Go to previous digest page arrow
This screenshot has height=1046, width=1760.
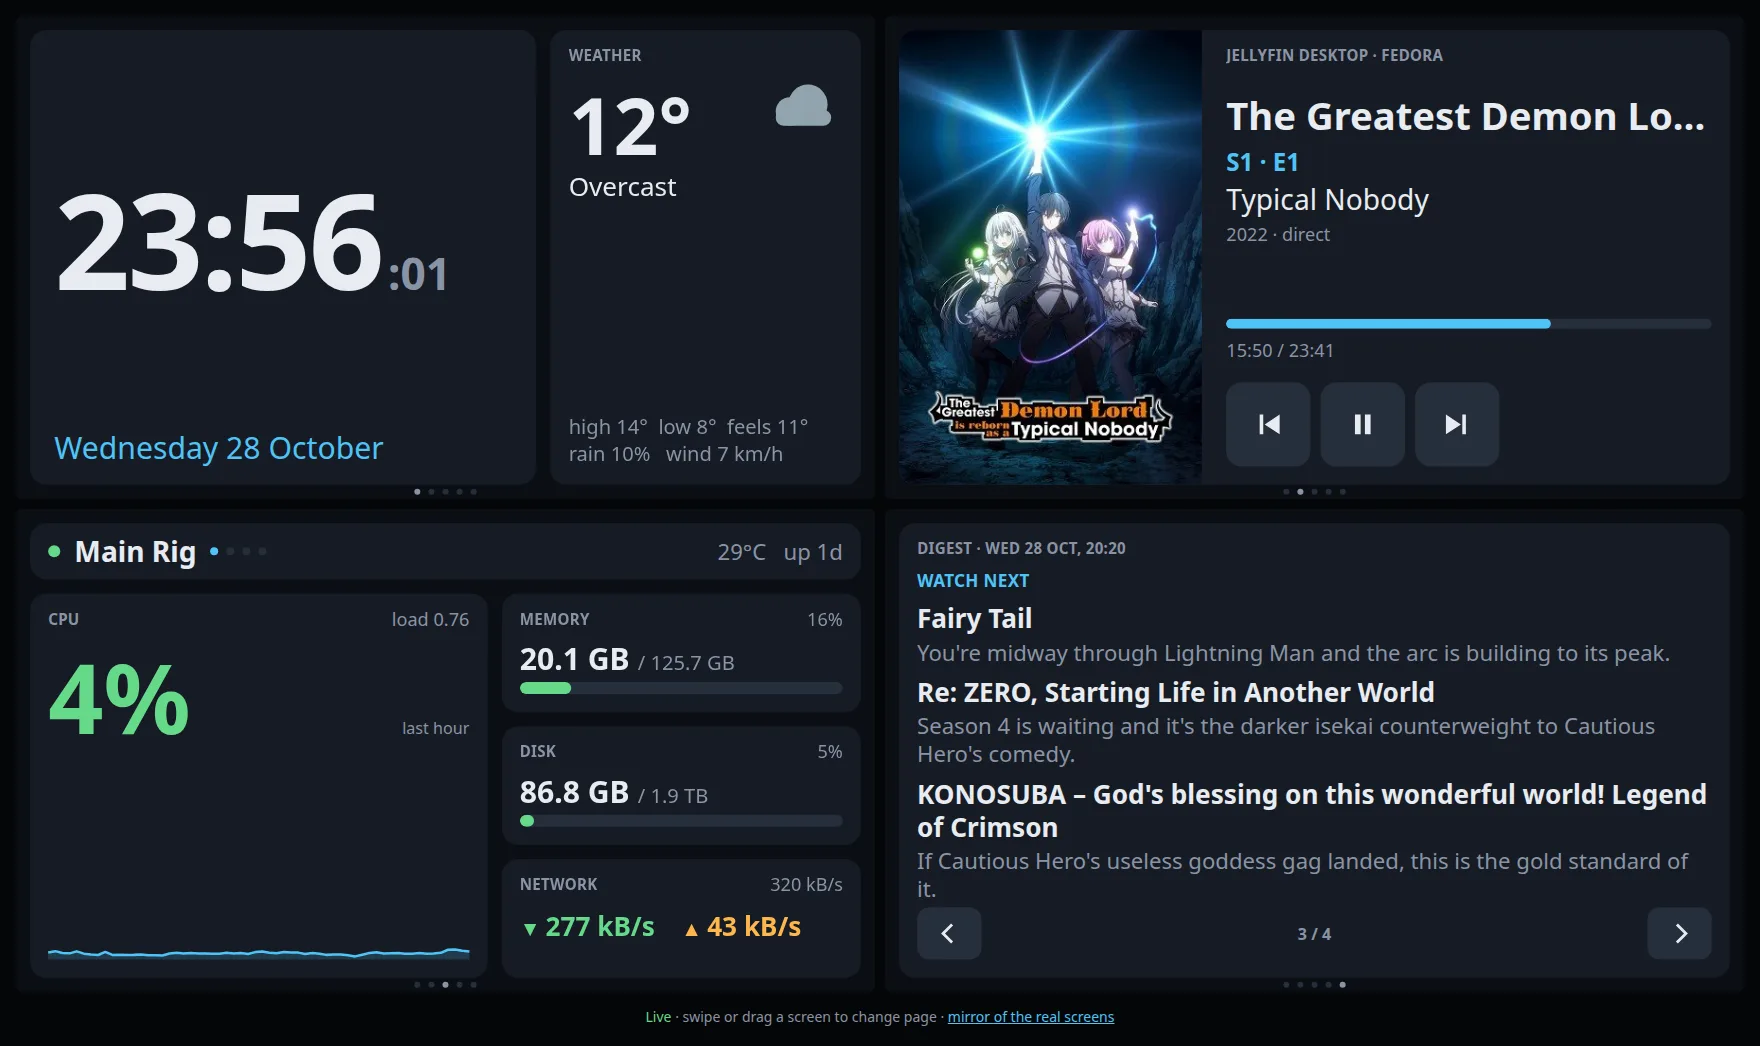[949, 933]
